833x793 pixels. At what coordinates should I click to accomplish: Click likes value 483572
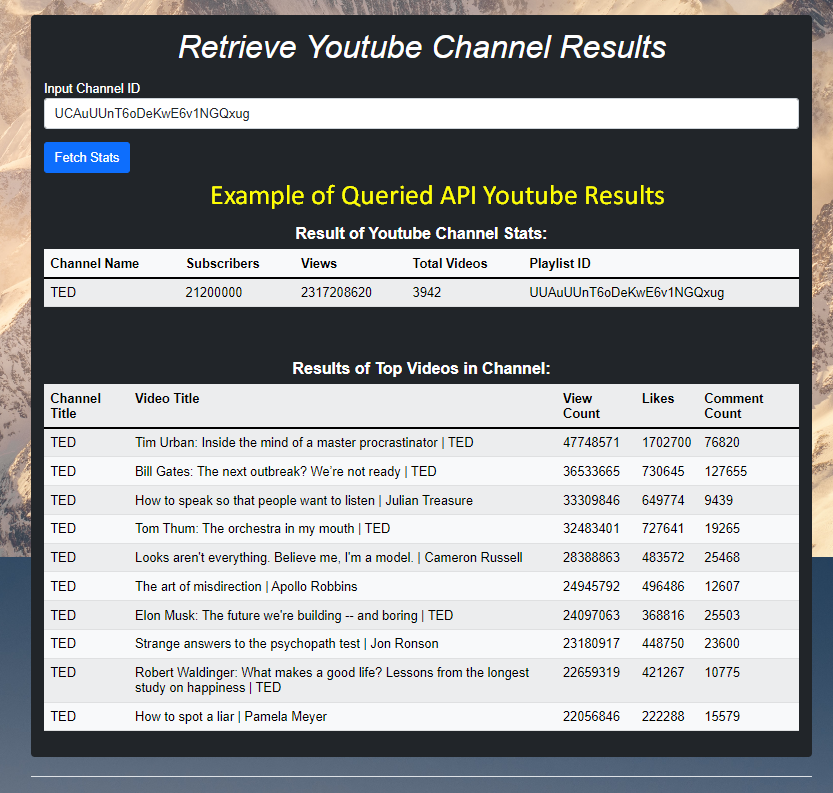(663, 557)
